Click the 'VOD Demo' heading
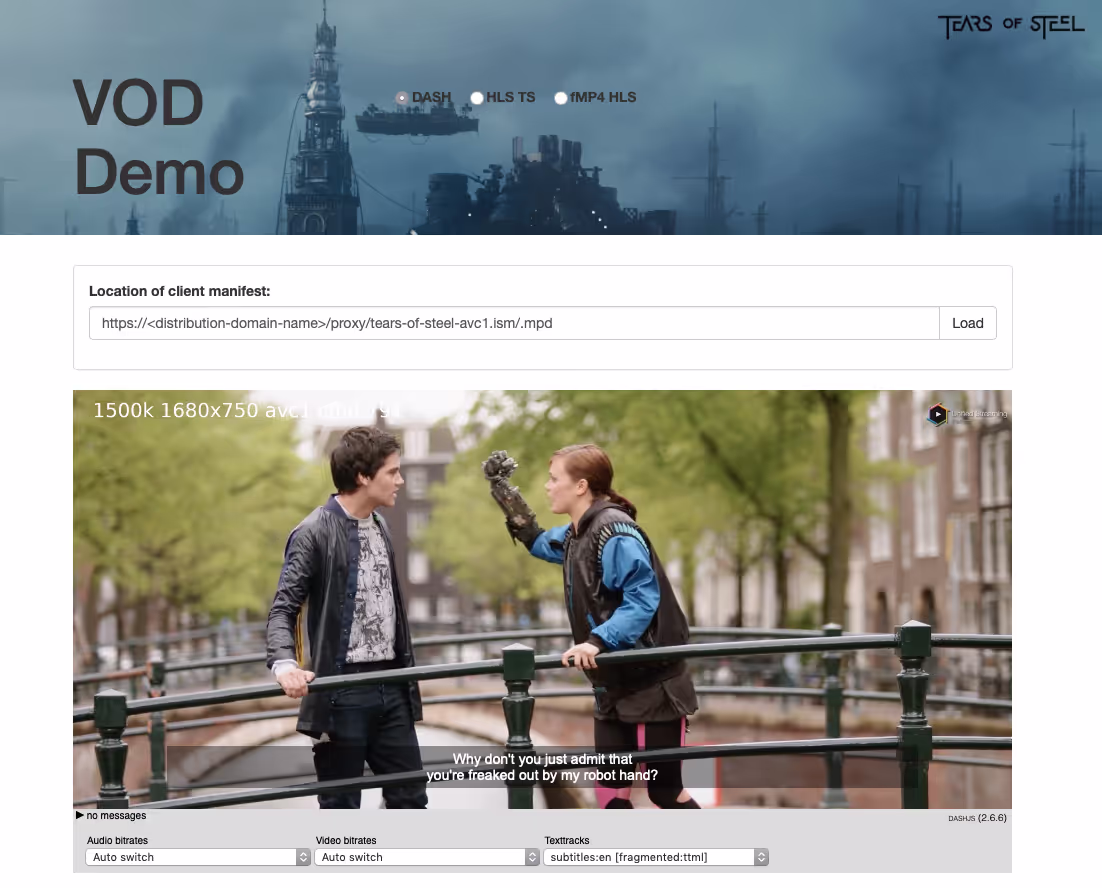Viewport: 1102px width, 888px height. [159, 138]
